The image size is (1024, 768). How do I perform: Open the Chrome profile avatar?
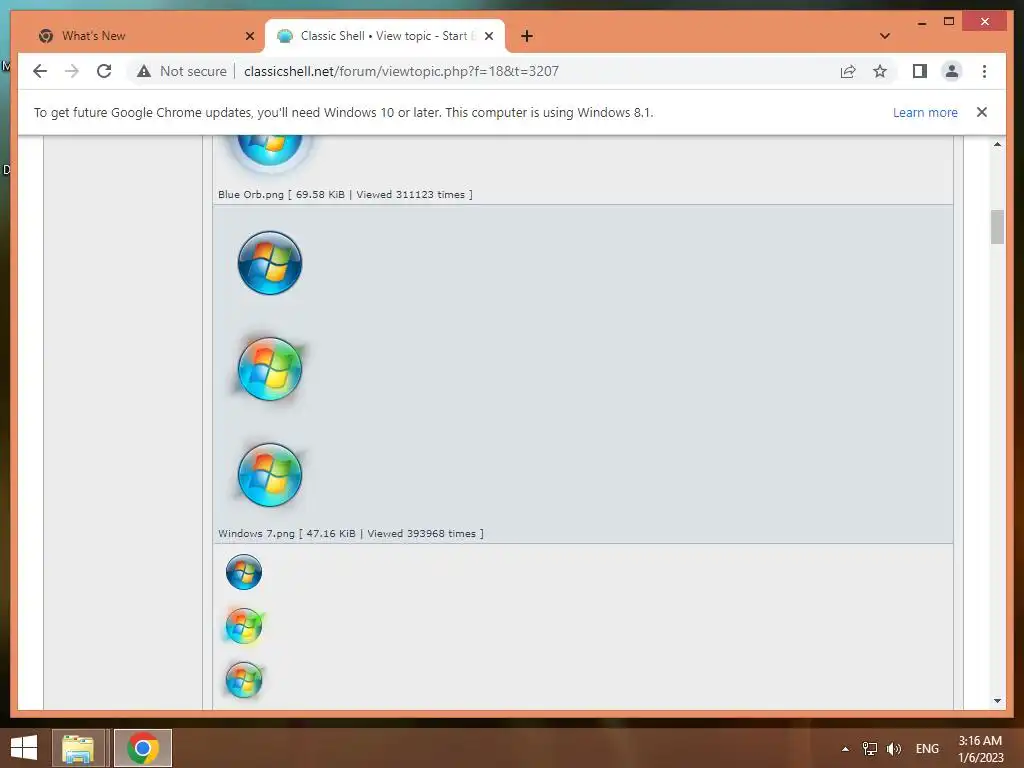pyautogui.click(x=952, y=71)
